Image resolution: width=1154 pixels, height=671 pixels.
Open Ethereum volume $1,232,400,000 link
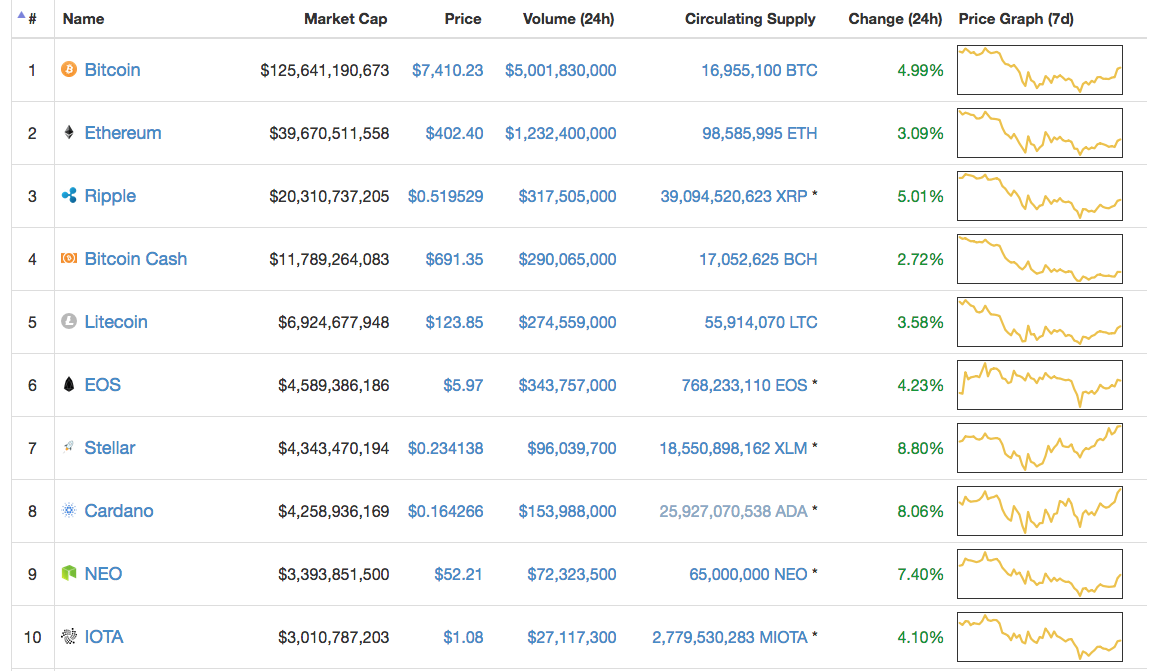click(x=560, y=133)
